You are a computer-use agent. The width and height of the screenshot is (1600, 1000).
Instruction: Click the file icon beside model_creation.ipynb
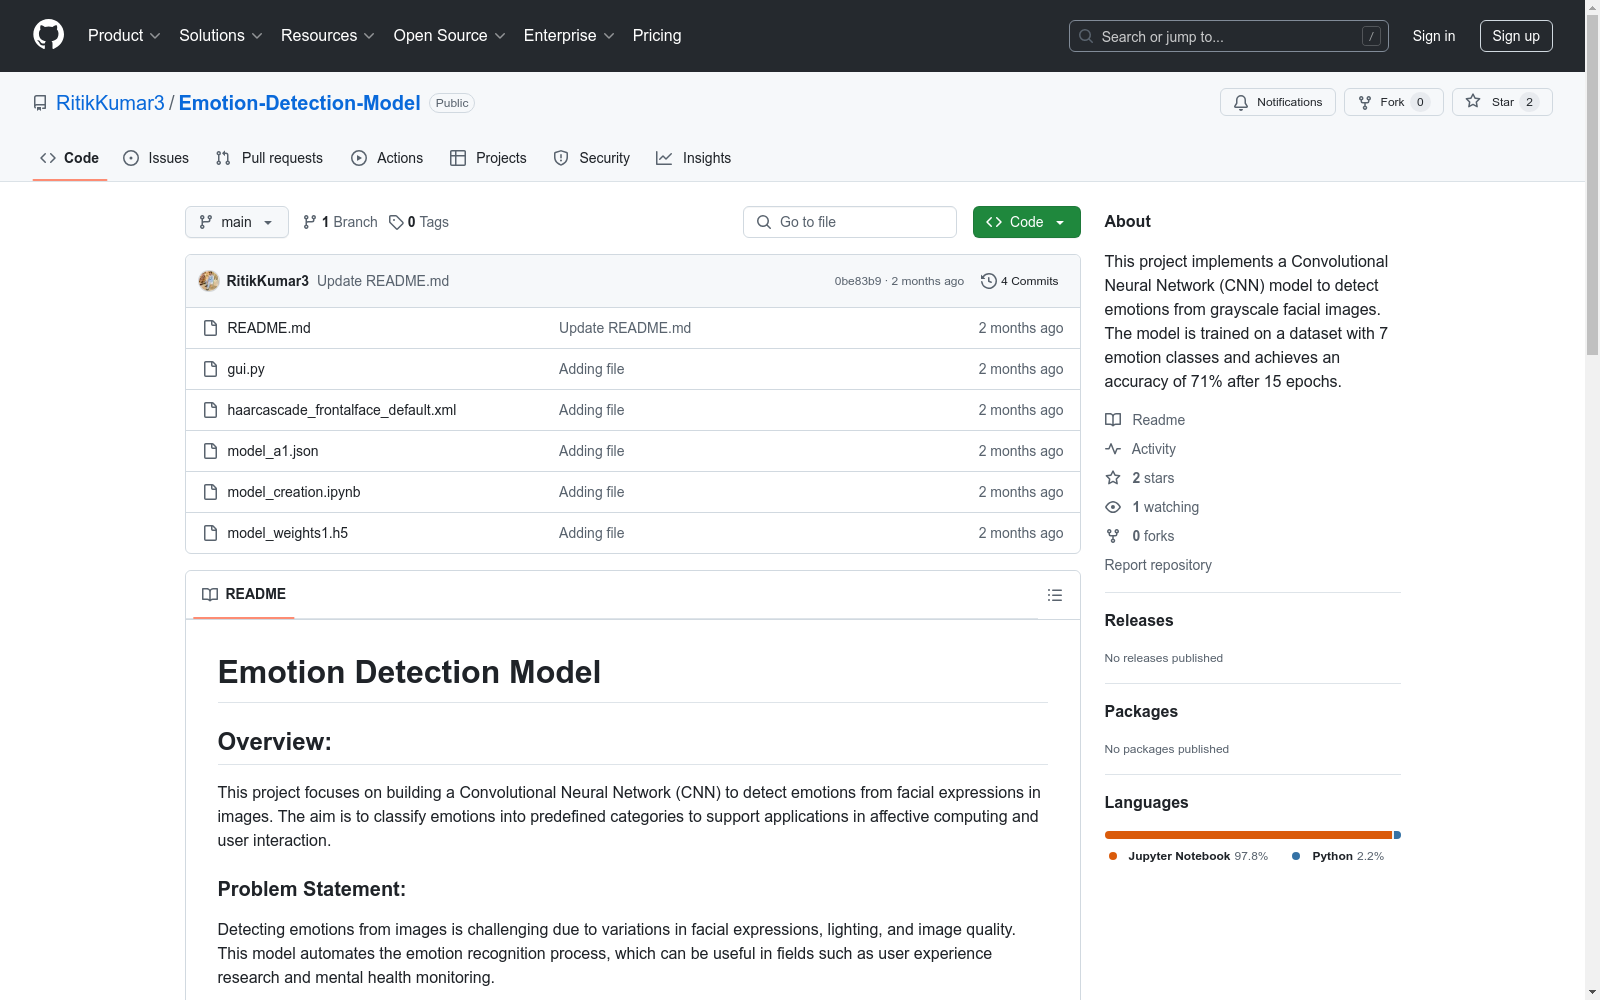point(210,492)
